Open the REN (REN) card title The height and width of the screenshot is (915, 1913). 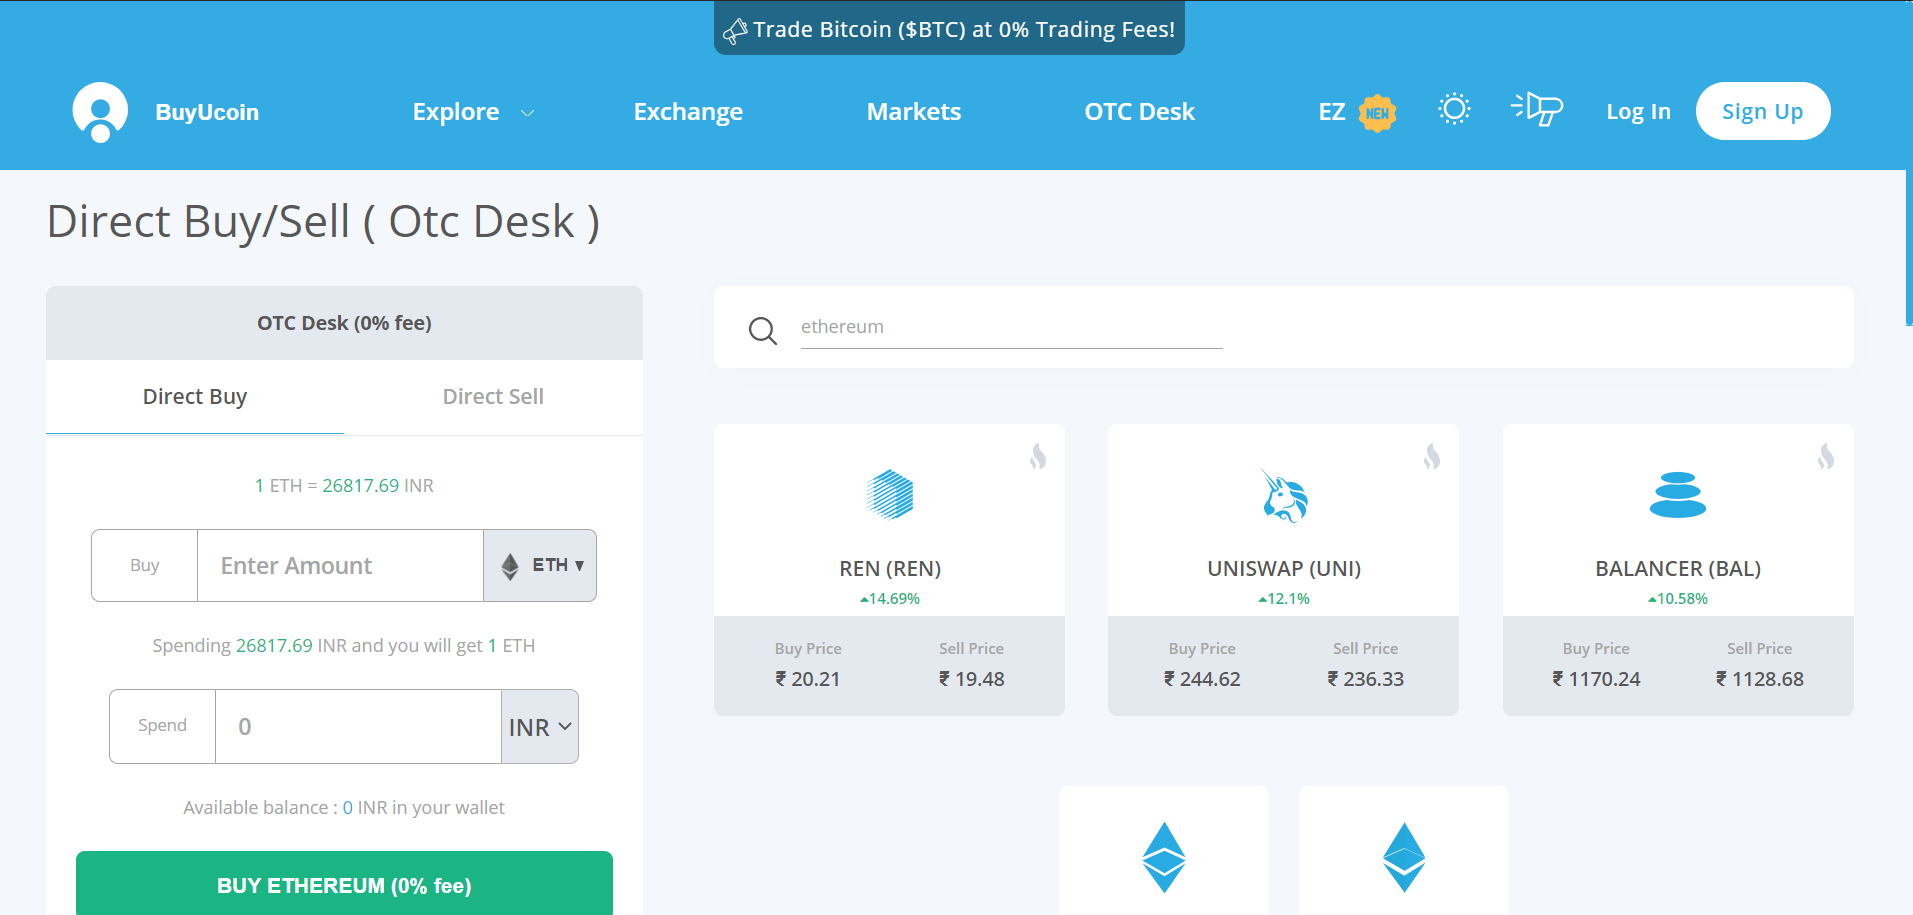(890, 569)
